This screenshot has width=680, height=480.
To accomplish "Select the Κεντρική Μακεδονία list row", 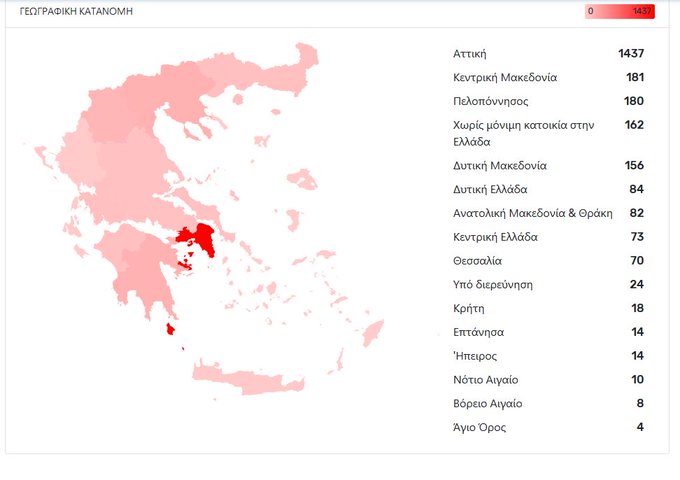I will [548, 78].
